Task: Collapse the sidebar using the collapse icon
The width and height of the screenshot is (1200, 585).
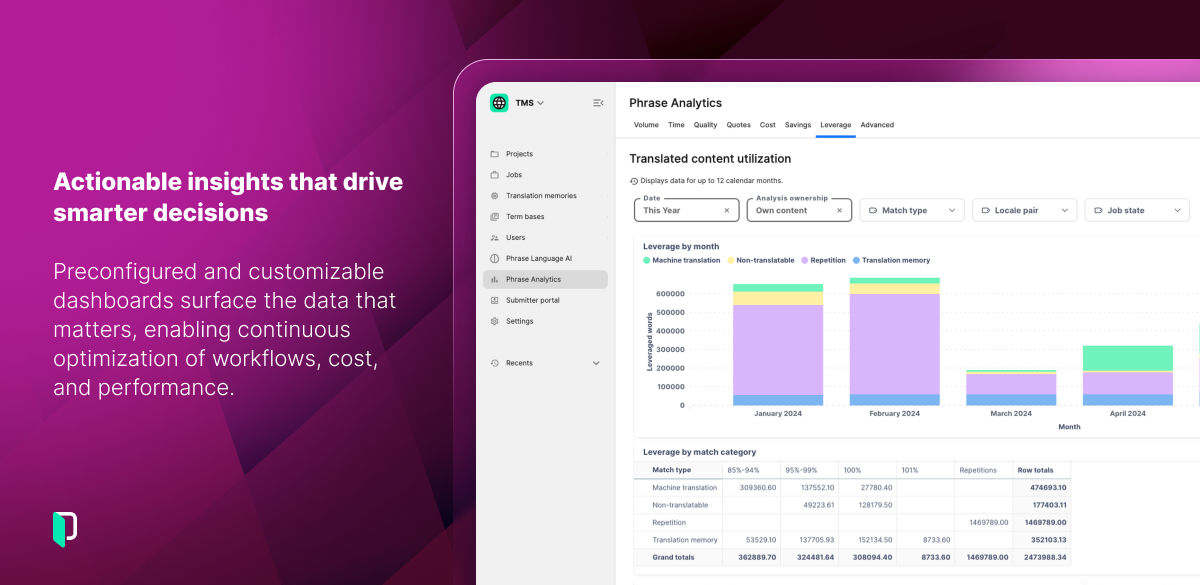Action: [598, 103]
